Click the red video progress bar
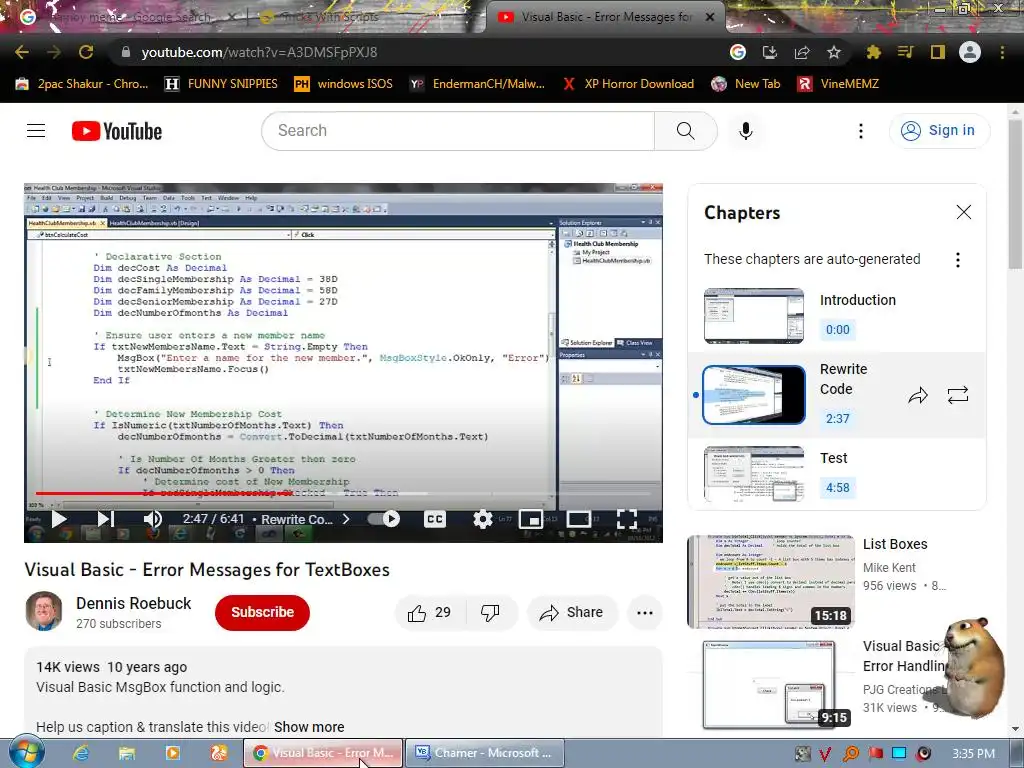The height and width of the screenshot is (768, 1024). click(x=163, y=494)
